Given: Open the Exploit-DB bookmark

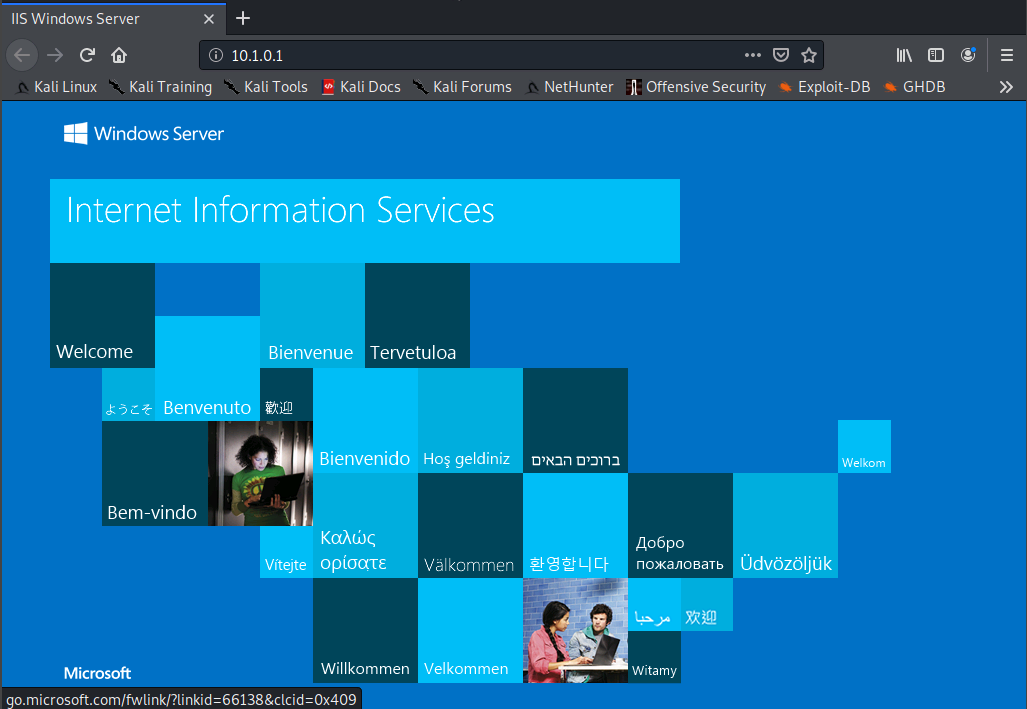Looking at the screenshot, I should point(824,86).
